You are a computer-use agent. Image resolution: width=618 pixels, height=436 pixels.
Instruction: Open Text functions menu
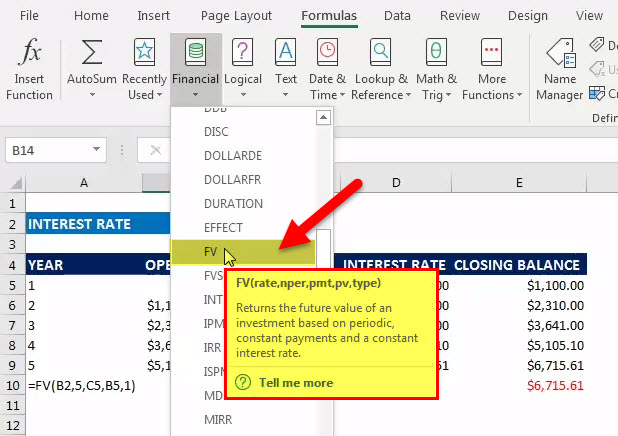point(286,69)
